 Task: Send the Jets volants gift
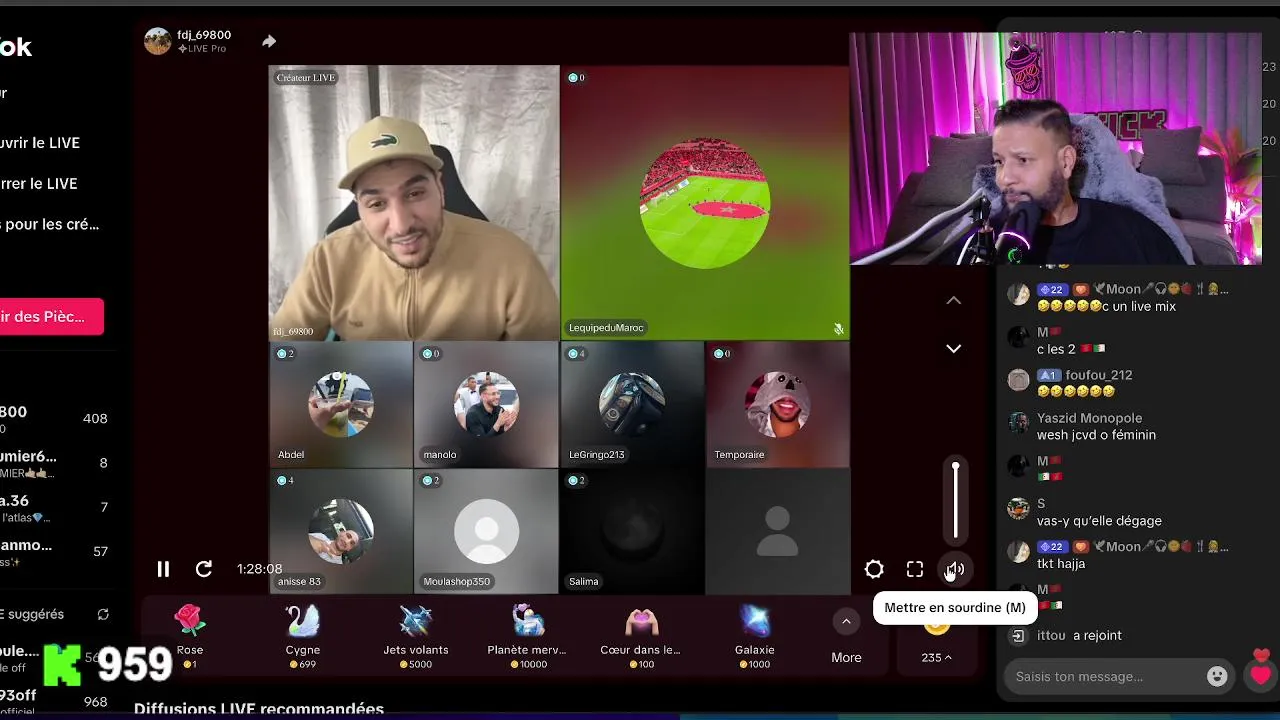click(416, 635)
